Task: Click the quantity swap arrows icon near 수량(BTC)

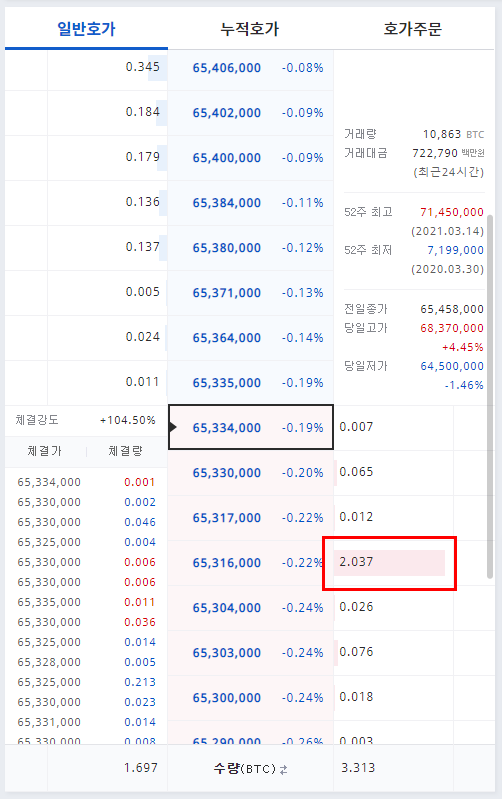Action: (x=283, y=769)
